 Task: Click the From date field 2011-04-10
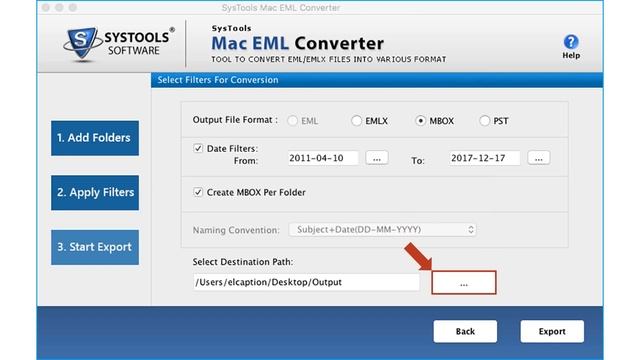[x=323, y=158]
